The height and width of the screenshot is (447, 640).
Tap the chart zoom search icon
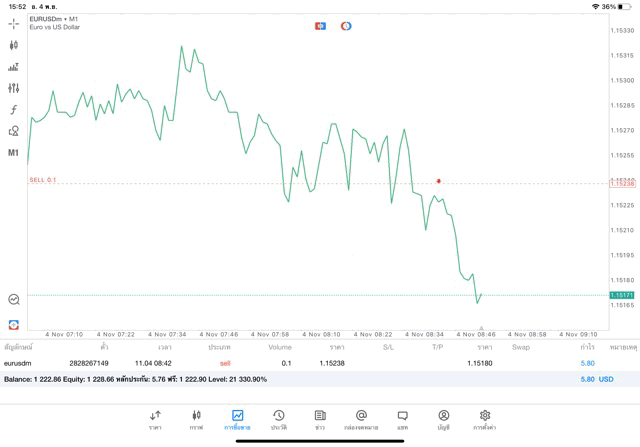(13, 299)
